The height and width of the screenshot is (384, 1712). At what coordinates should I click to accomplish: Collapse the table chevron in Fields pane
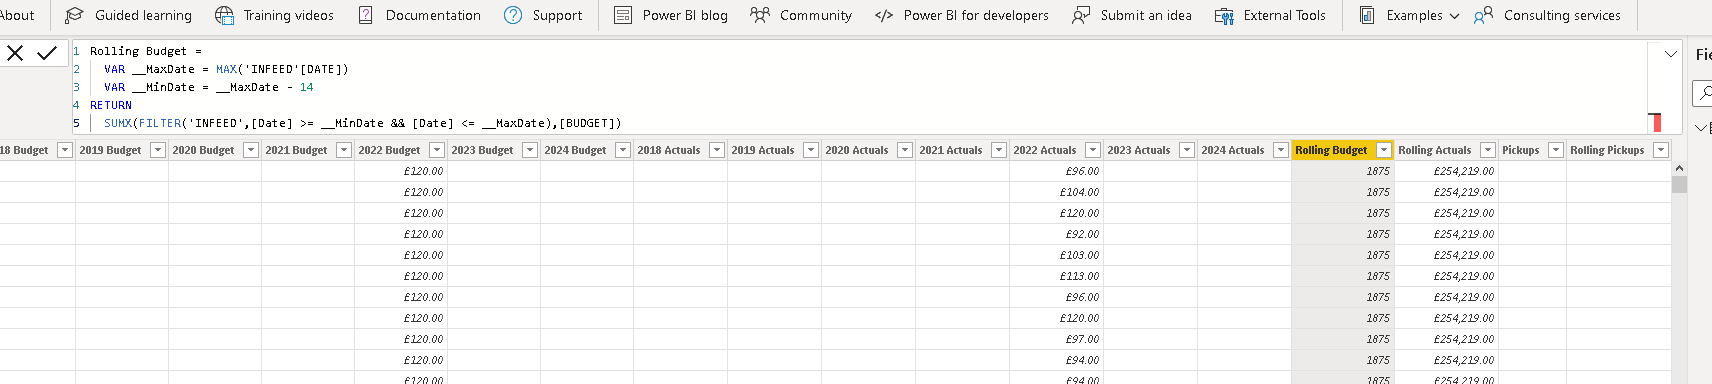(1701, 128)
